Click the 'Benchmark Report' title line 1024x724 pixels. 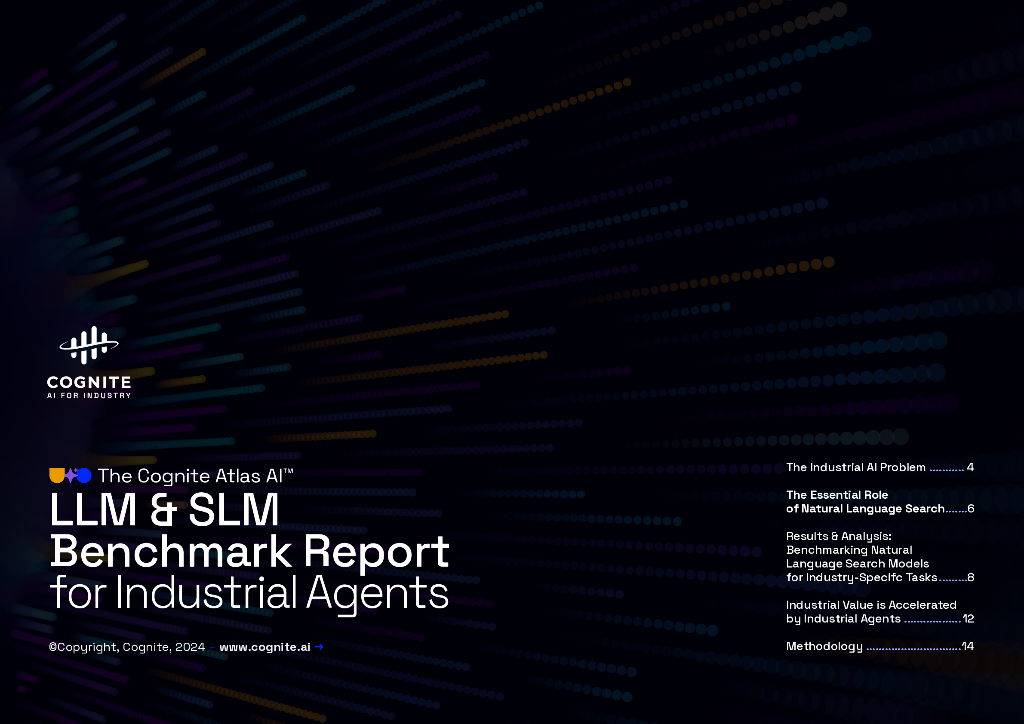click(x=249, y=552)
